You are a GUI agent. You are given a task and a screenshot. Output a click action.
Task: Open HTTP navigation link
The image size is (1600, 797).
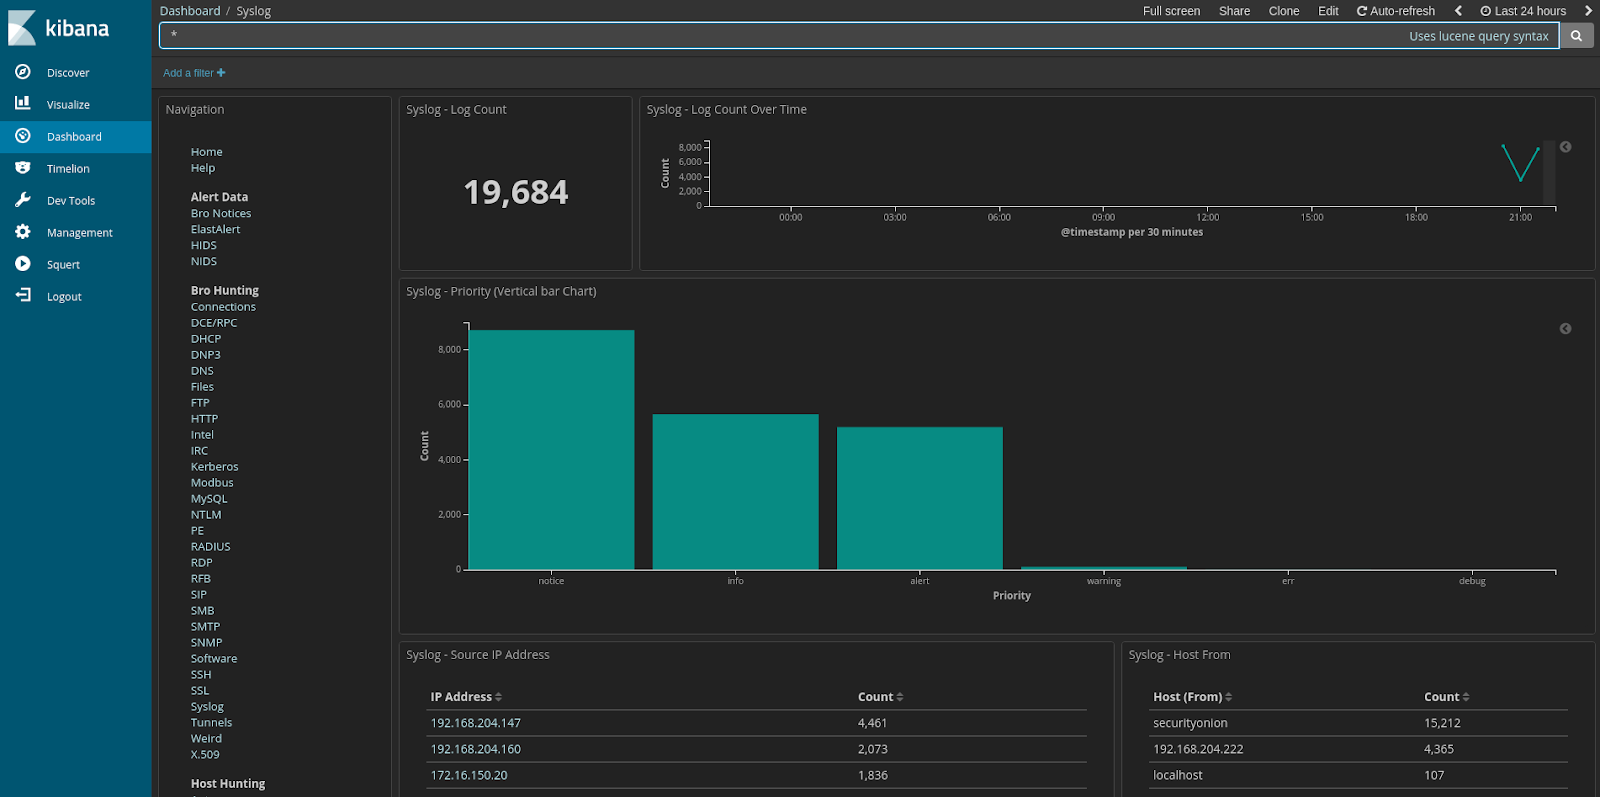[x=204, y=419]
